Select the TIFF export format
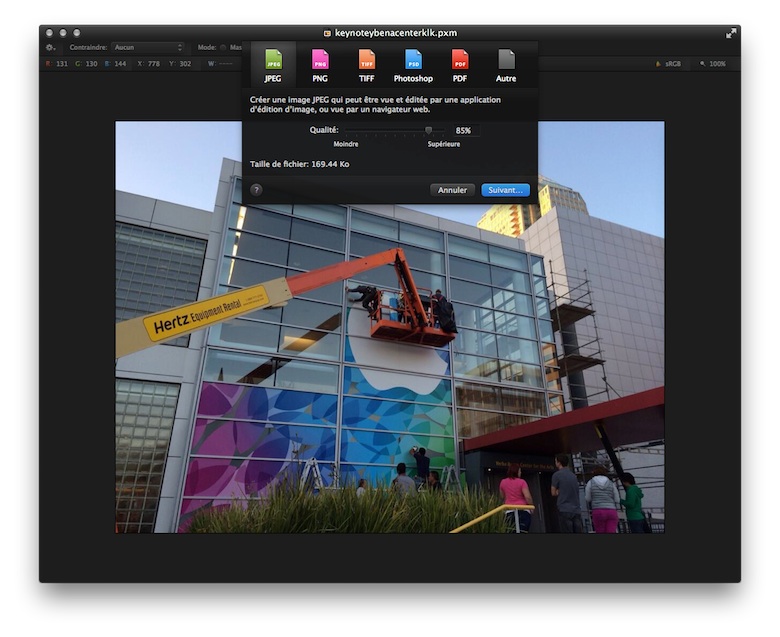 click(367, 65)
